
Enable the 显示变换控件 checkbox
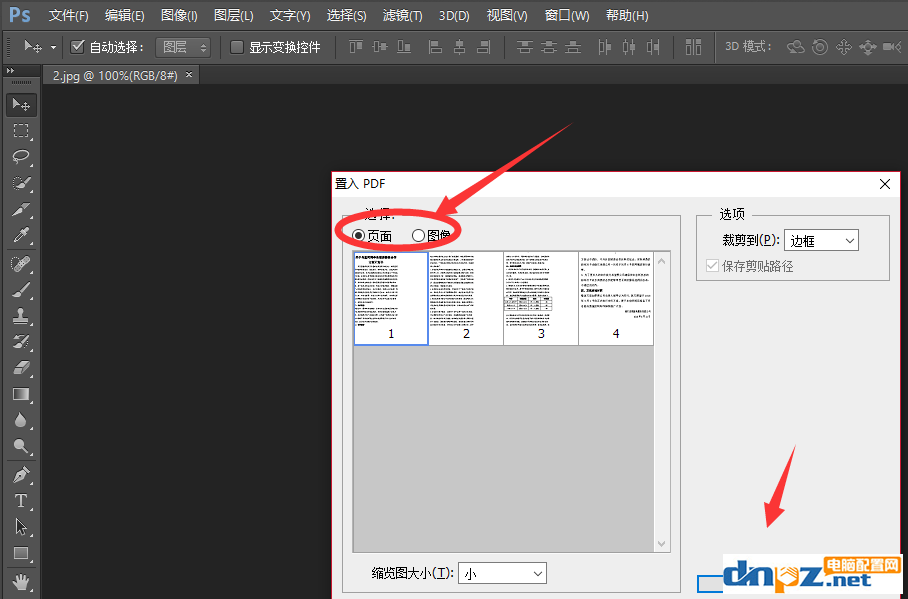coord(237,47)
